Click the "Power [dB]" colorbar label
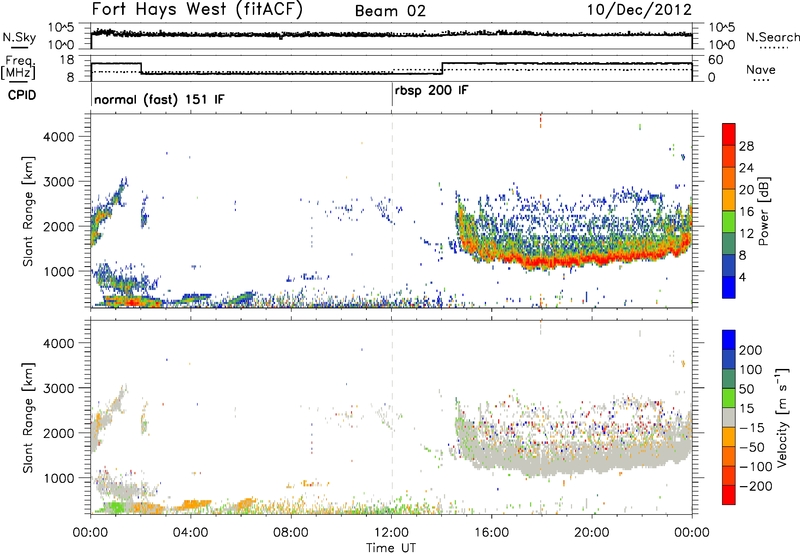Screen dimensions: 800x554 click(764, 211)
